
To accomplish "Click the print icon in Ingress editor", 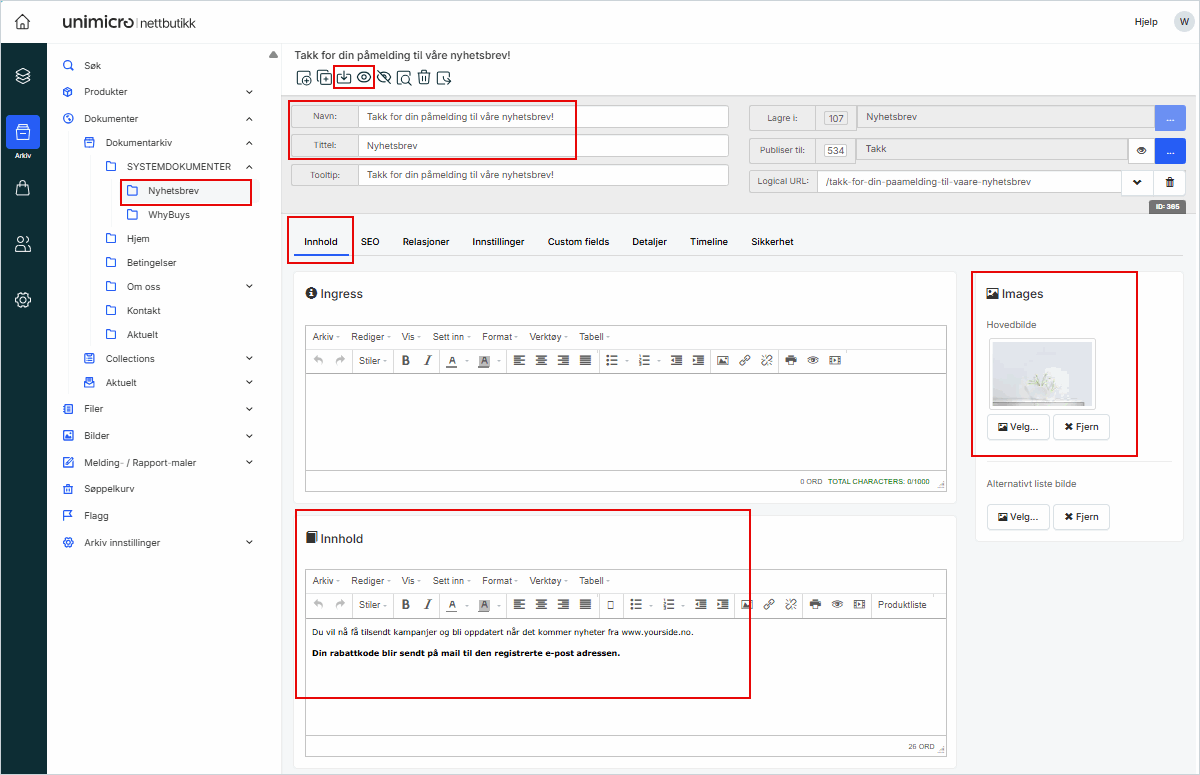I will coord(791,360).
